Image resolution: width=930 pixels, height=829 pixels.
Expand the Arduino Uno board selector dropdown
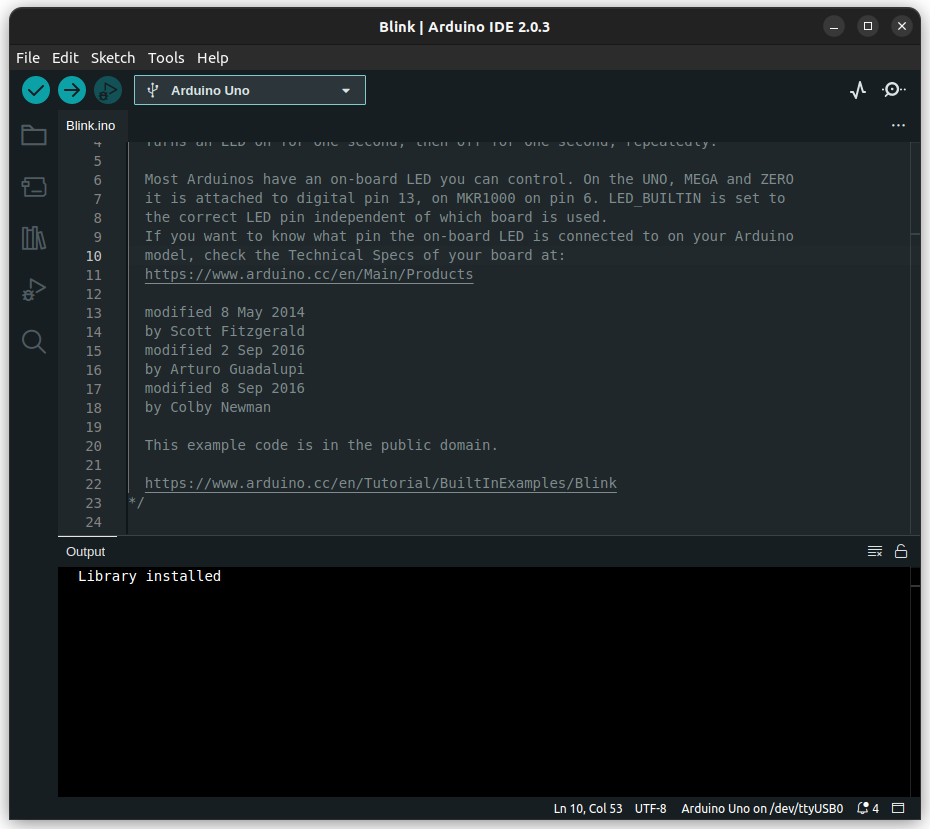tap(250, 90)
